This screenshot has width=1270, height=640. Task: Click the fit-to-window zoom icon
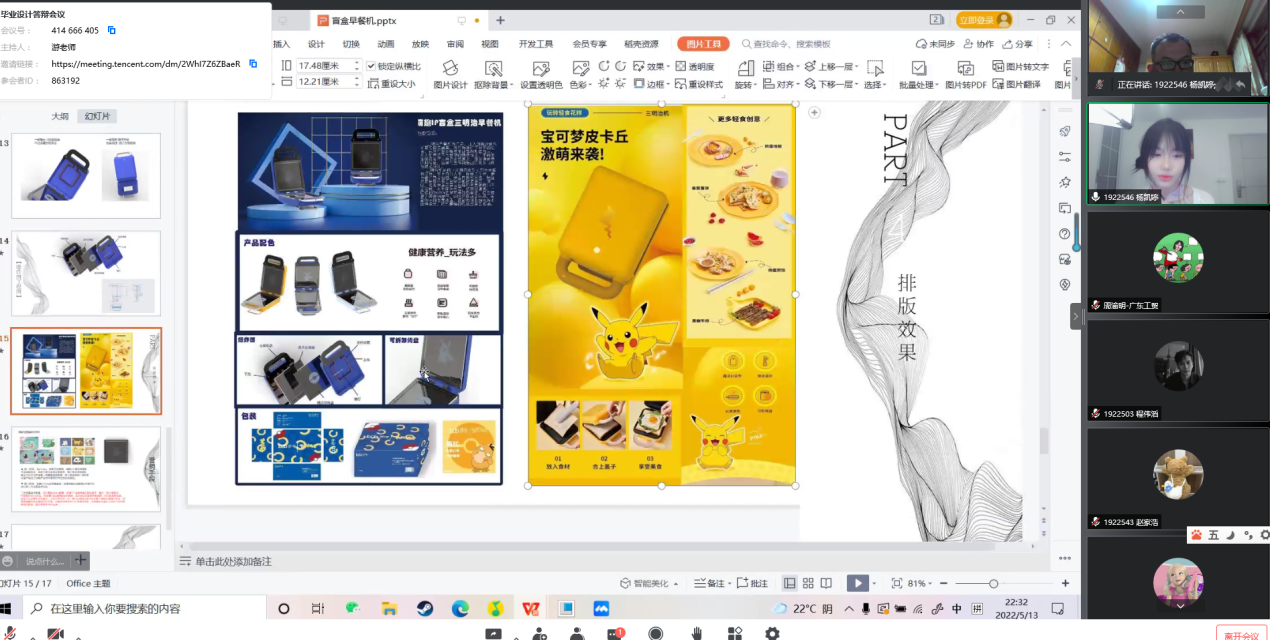pyautogui.click(x=896, y=583)
